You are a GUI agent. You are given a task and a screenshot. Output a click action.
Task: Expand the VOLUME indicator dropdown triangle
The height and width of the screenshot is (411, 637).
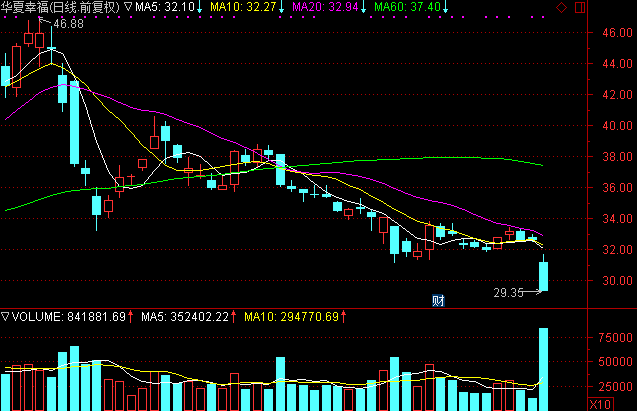(5, 316)
